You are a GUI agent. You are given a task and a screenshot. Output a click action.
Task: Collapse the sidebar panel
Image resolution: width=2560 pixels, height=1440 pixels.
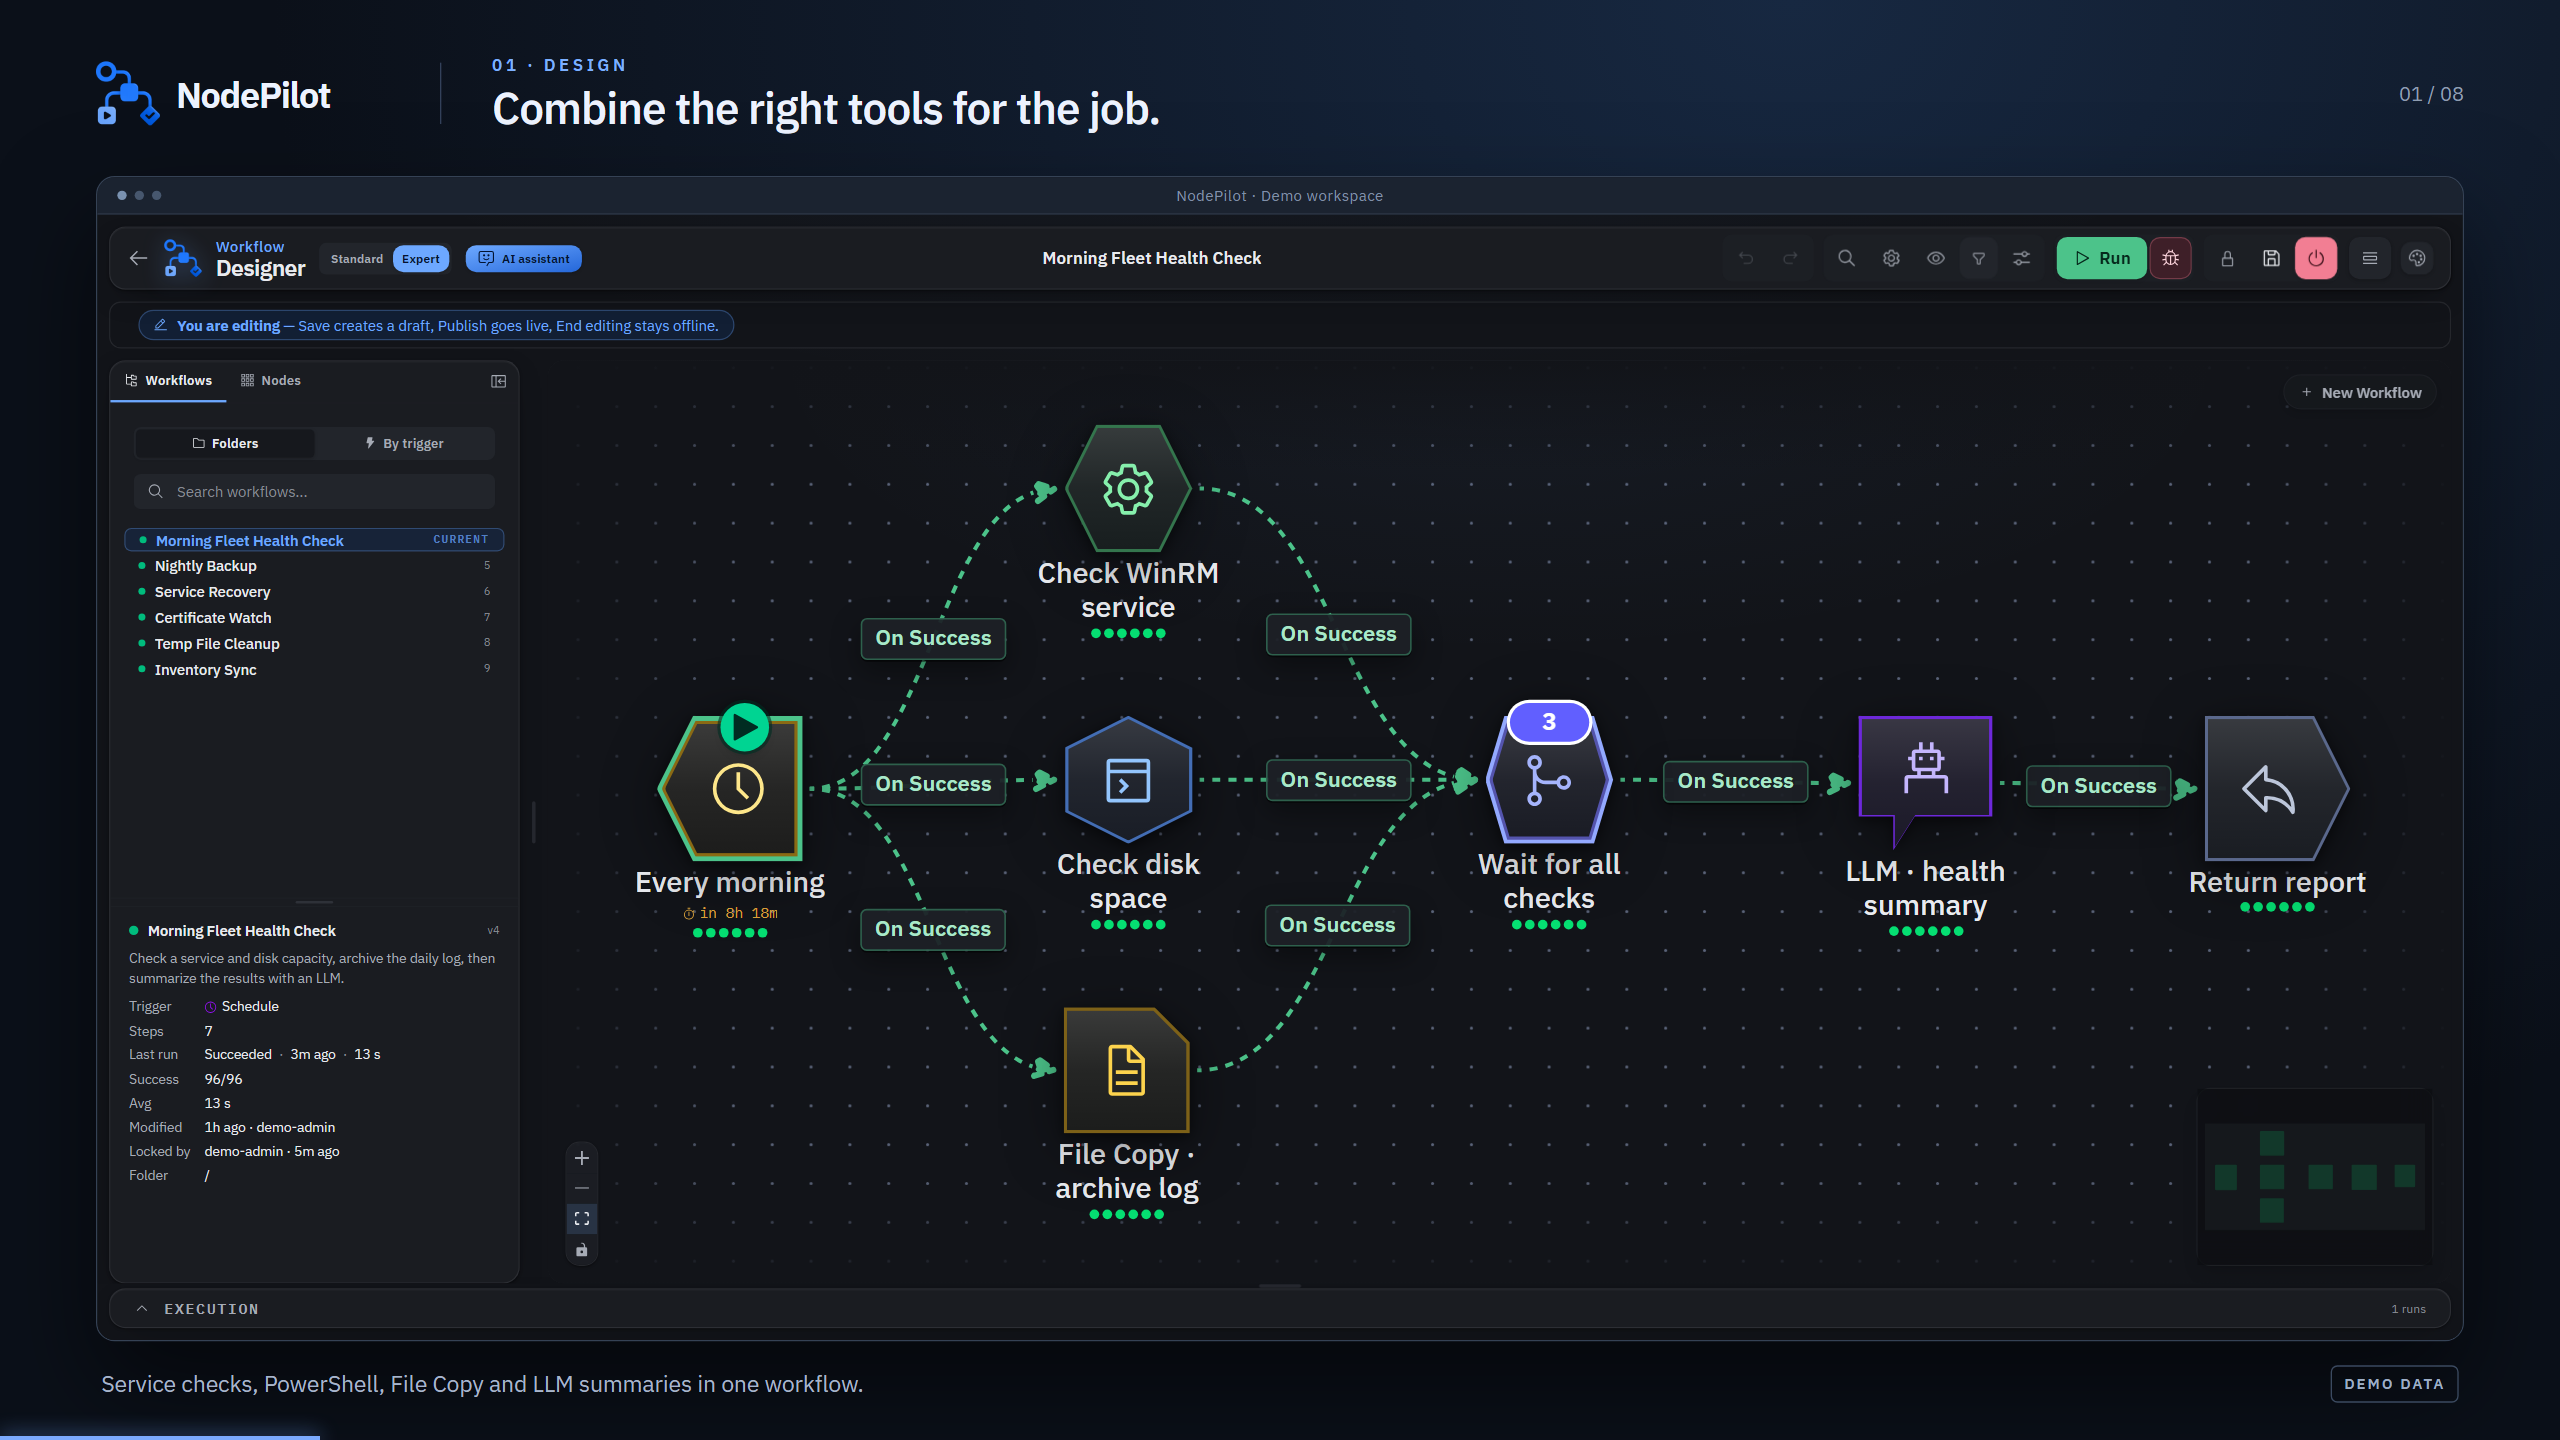(x=498, y=381)
